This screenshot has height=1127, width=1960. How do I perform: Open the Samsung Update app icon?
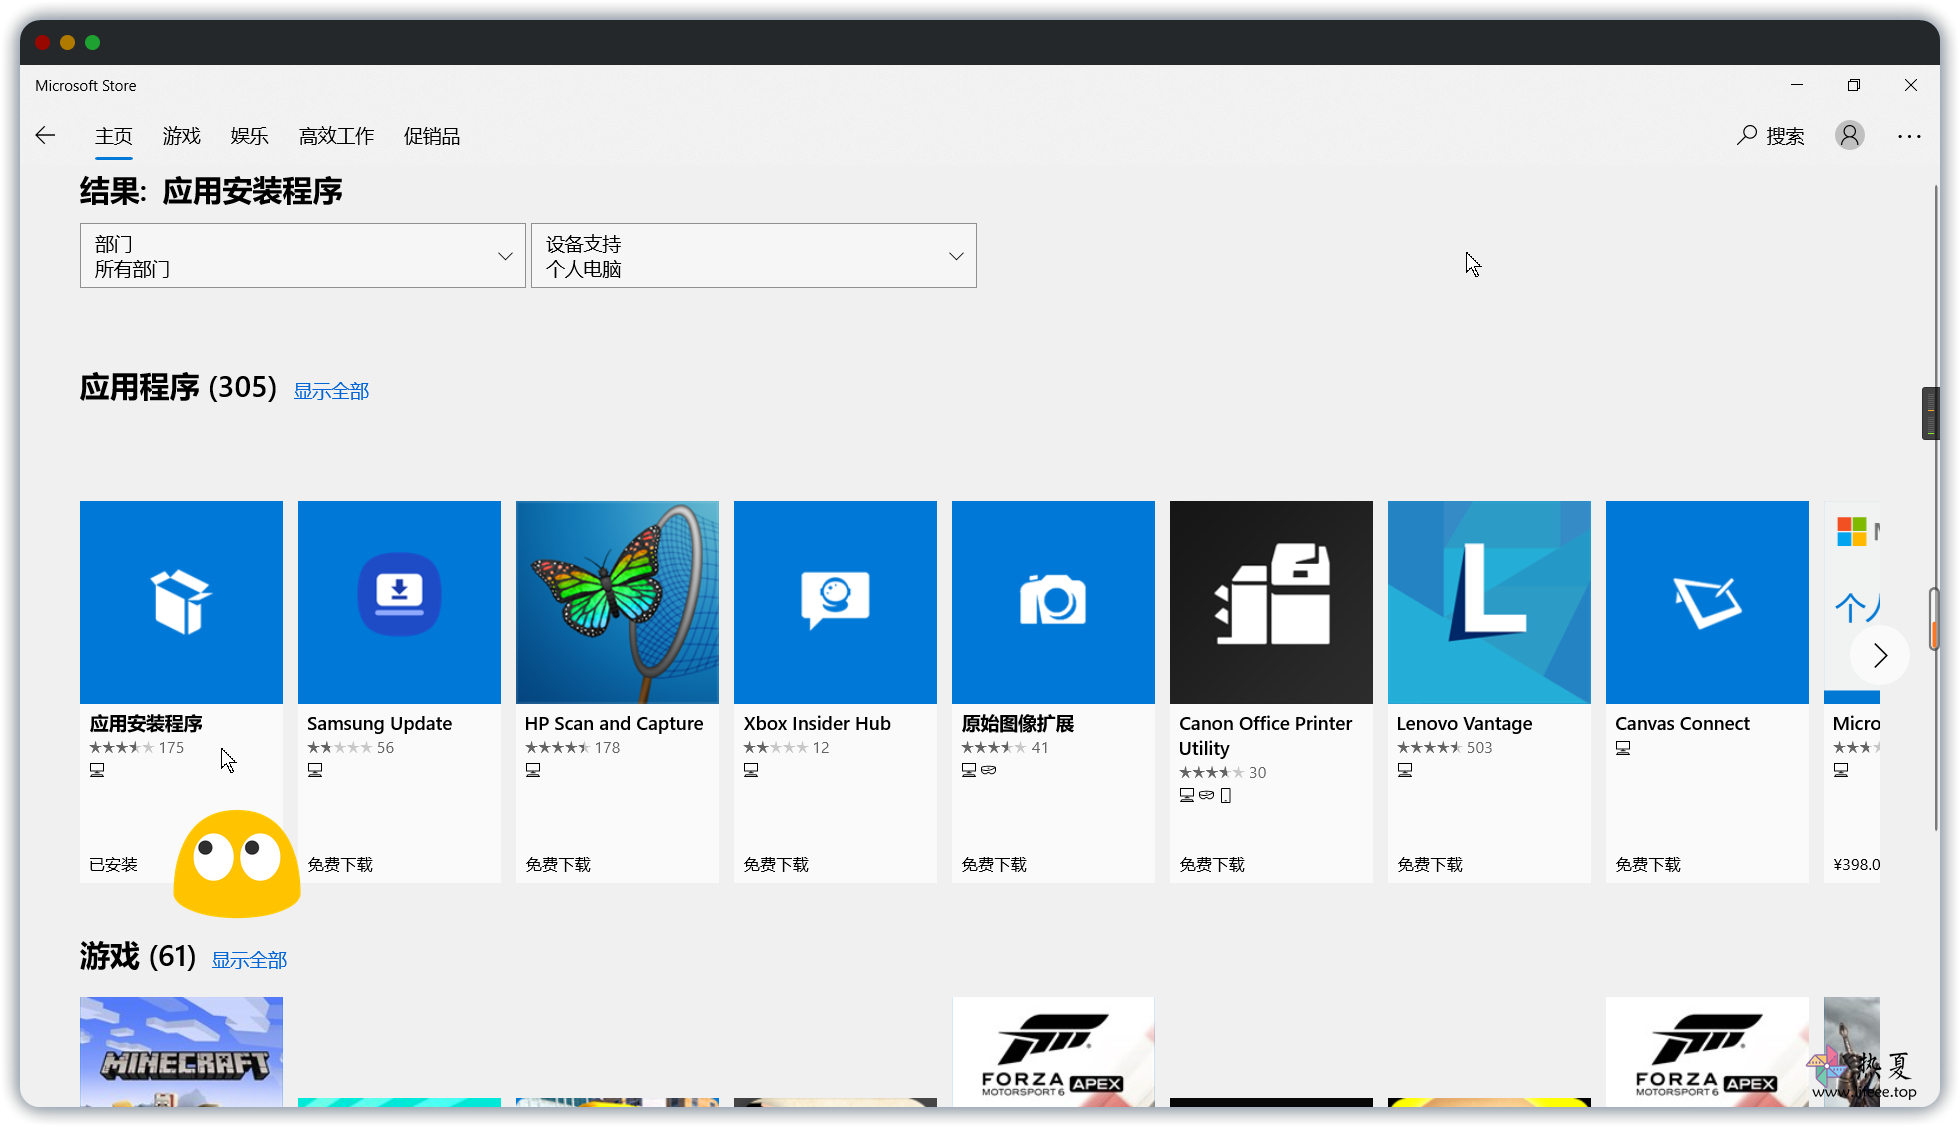[399, 602]
